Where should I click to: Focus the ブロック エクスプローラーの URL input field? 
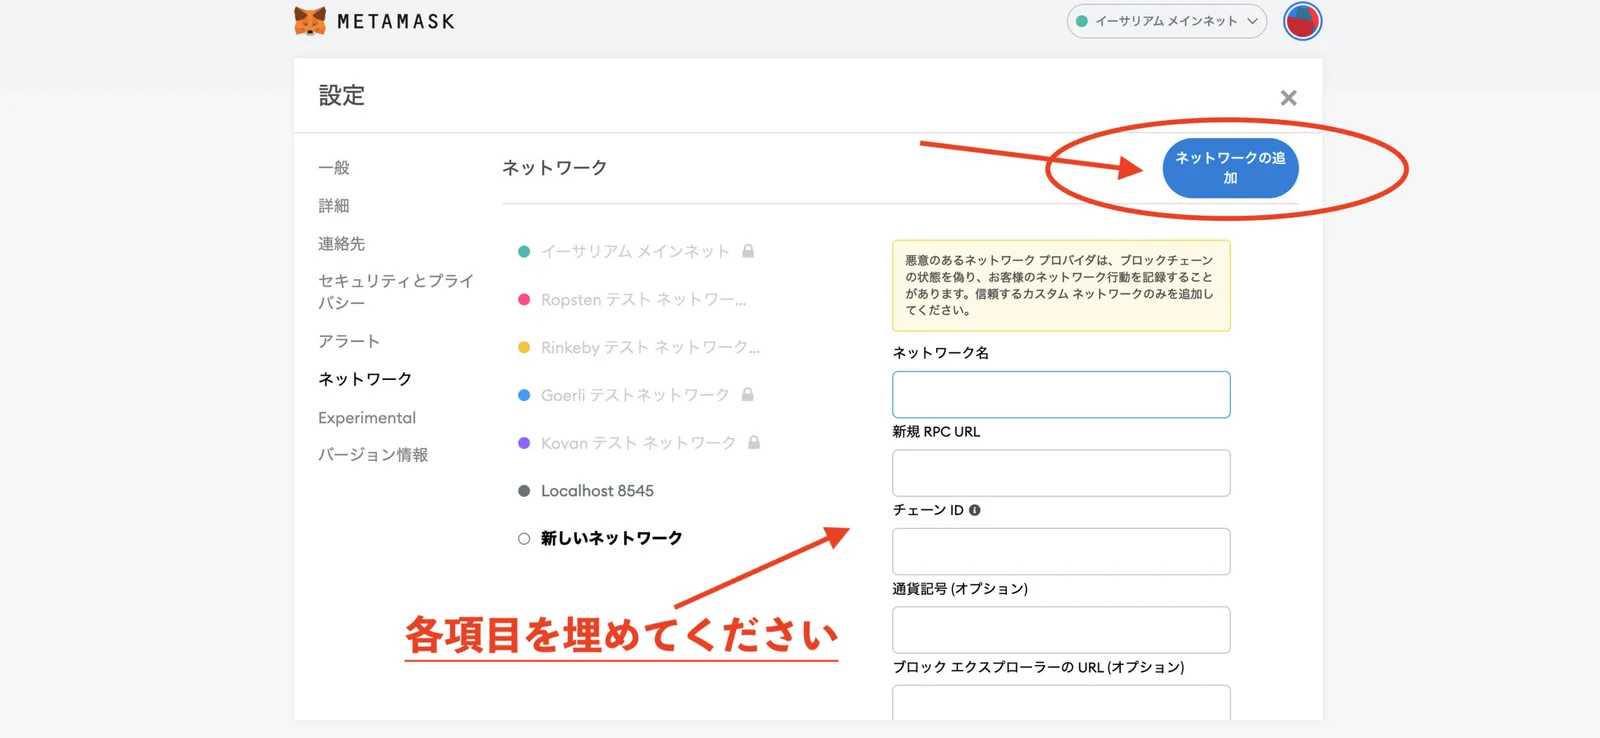click(1061, 703)
